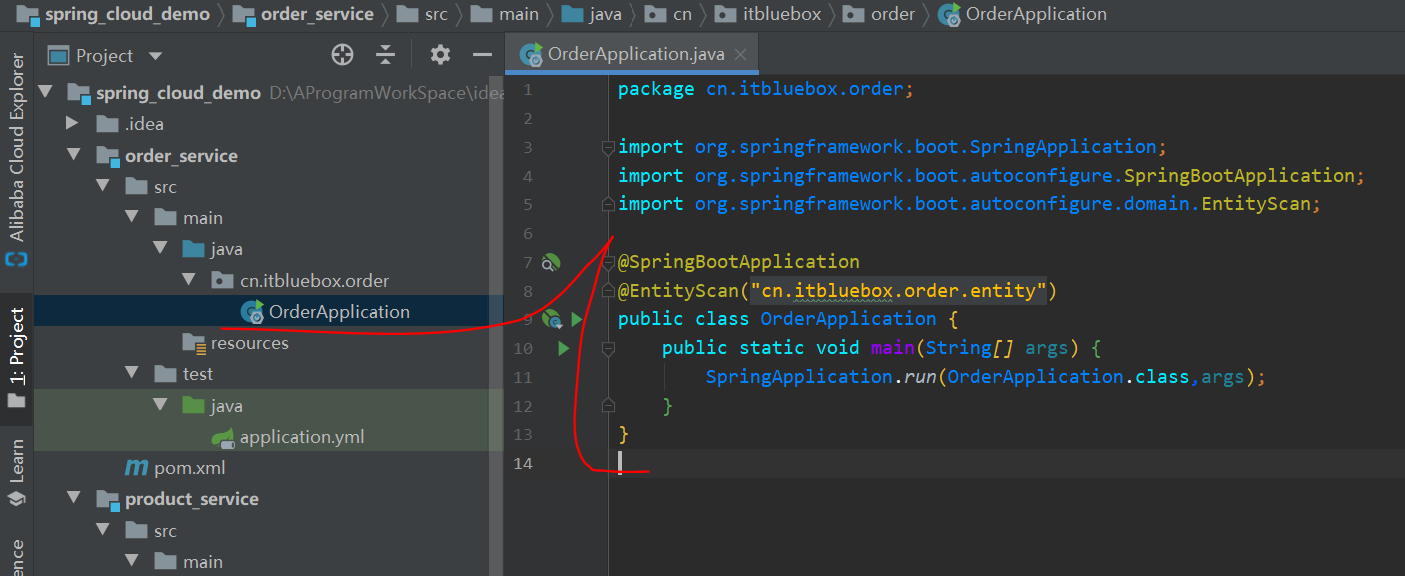The width and height of the screenshot is (1405, 576).
Task: Fold the annotations at line 7
Action: click(607, 263)
